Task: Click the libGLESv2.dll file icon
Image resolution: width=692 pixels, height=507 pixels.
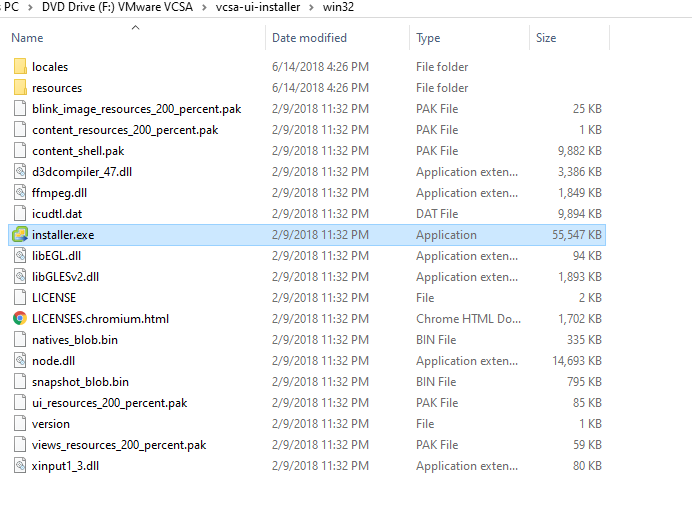Action: tap(20, 277)
